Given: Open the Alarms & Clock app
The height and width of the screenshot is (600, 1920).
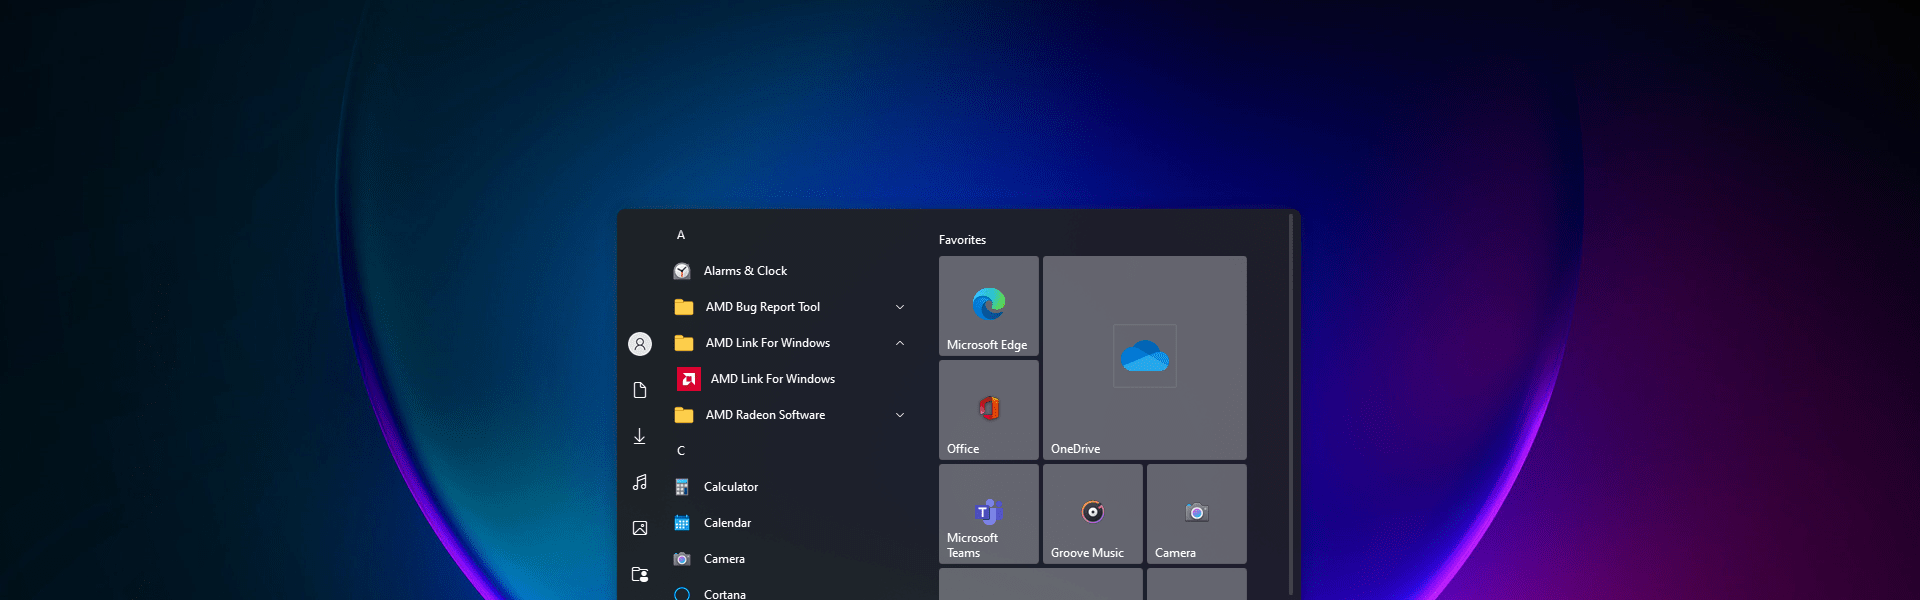Looking at the screenshot, I should click(790, 271).
